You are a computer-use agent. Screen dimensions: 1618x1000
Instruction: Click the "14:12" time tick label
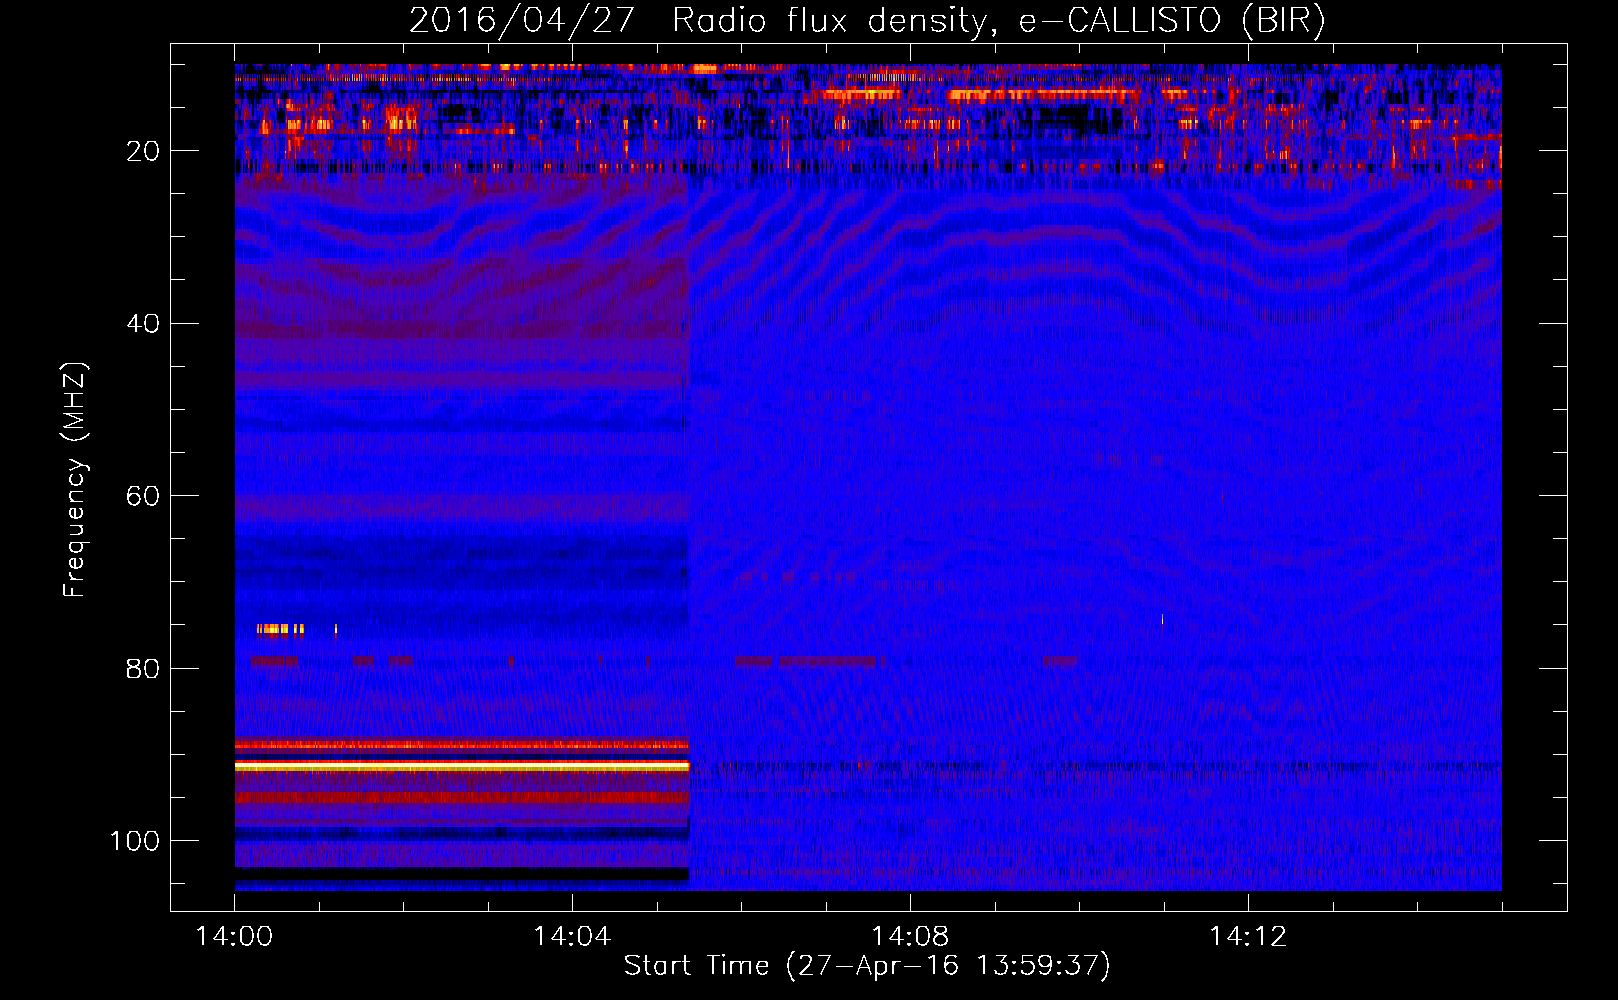pos(1248,937)
